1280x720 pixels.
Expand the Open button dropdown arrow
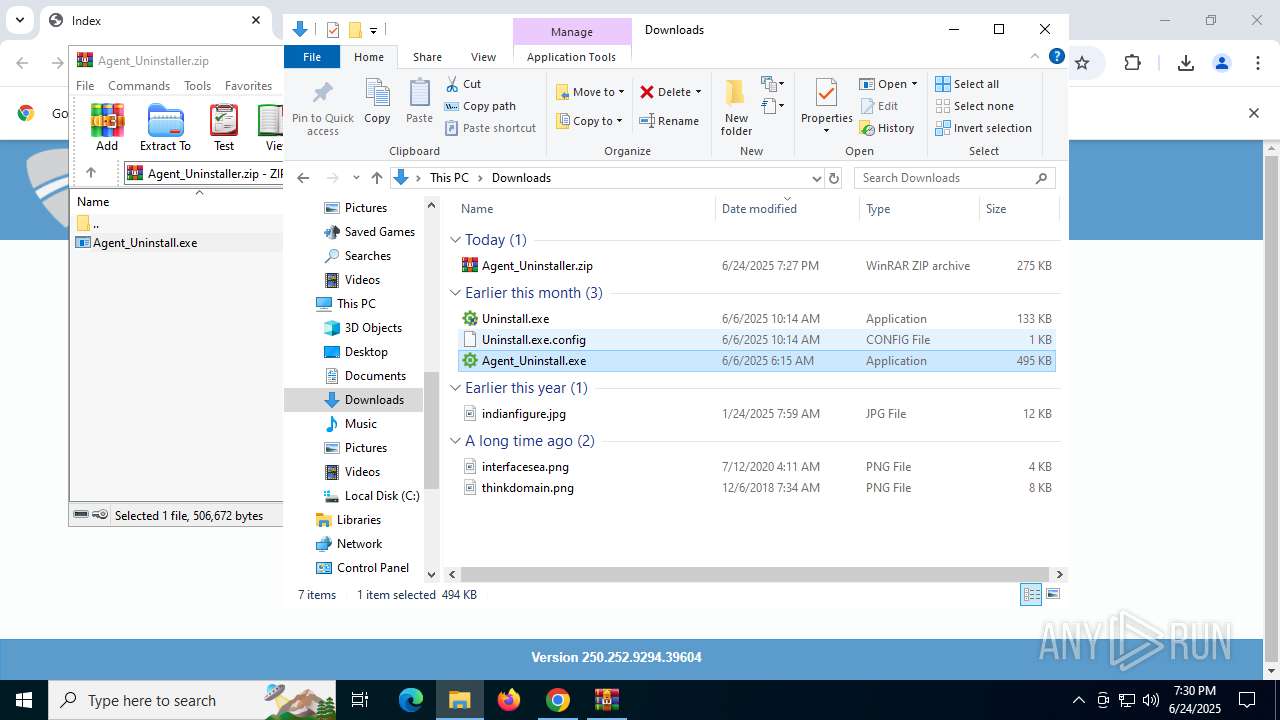tap(914, 84)
